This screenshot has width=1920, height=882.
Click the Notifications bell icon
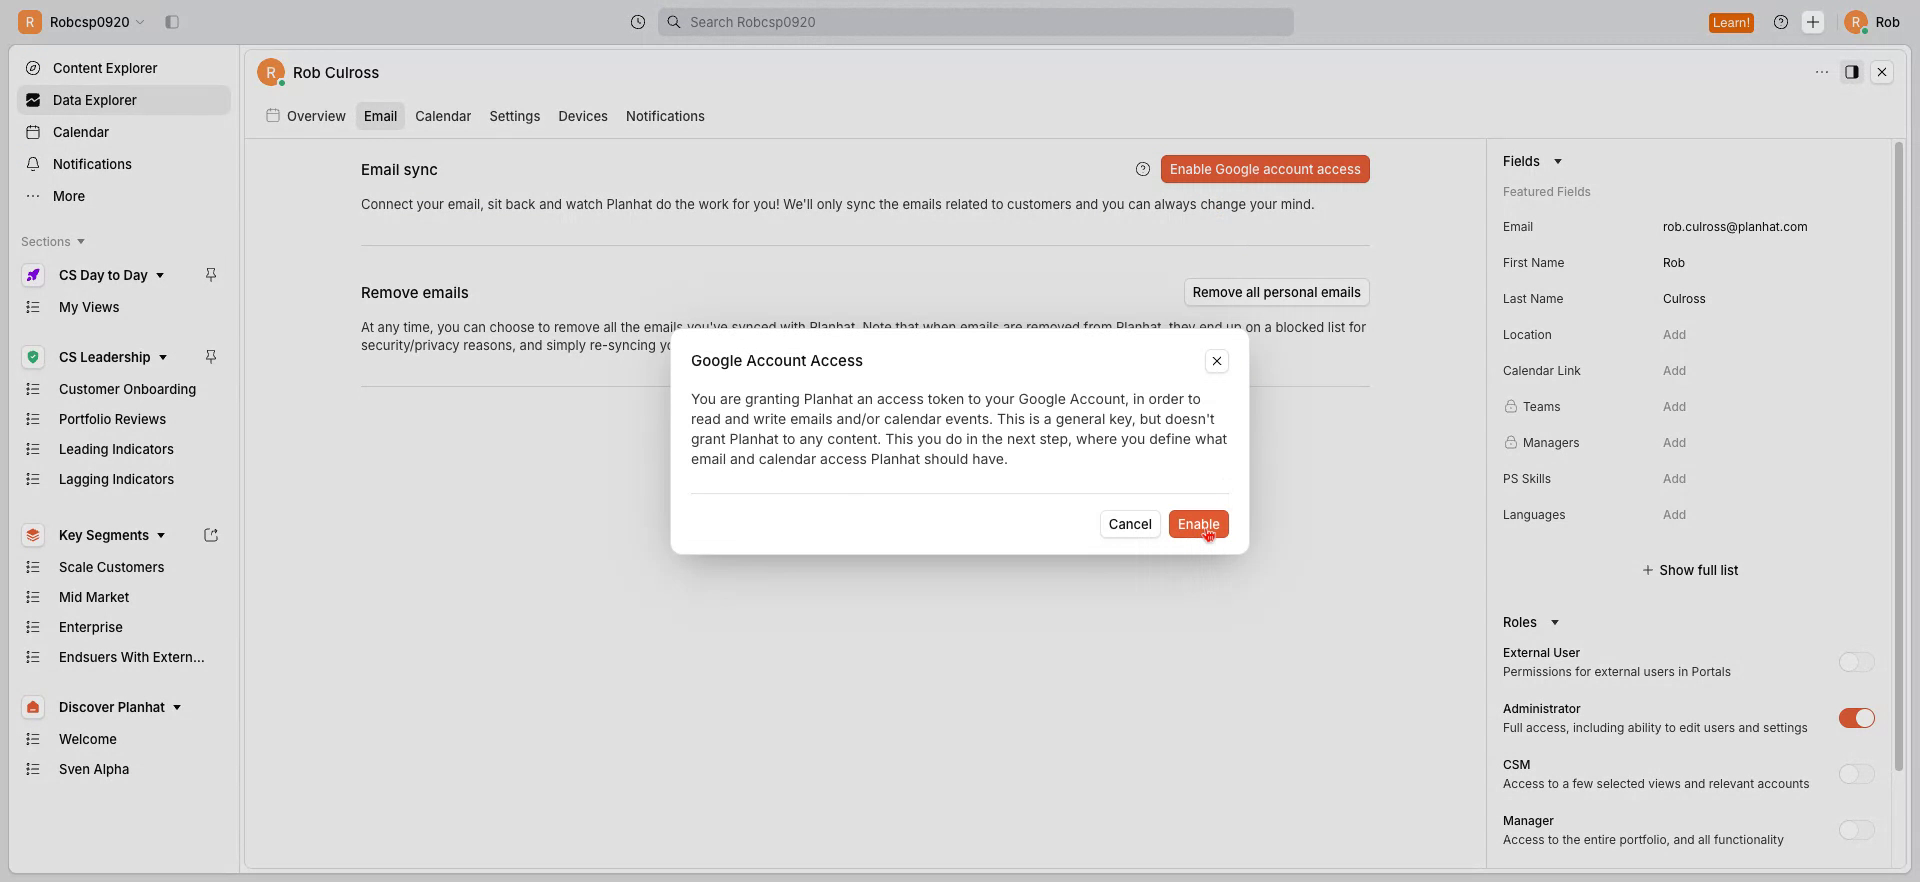[x=33, y=164]
